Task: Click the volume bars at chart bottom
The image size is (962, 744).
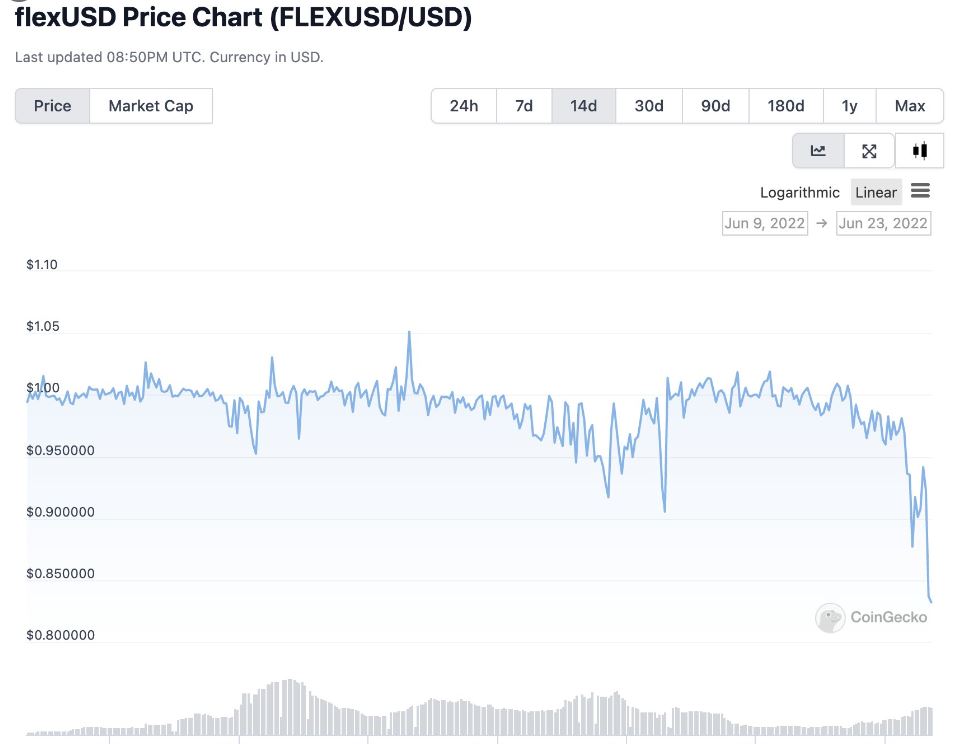Action: [x=480, y=715]
